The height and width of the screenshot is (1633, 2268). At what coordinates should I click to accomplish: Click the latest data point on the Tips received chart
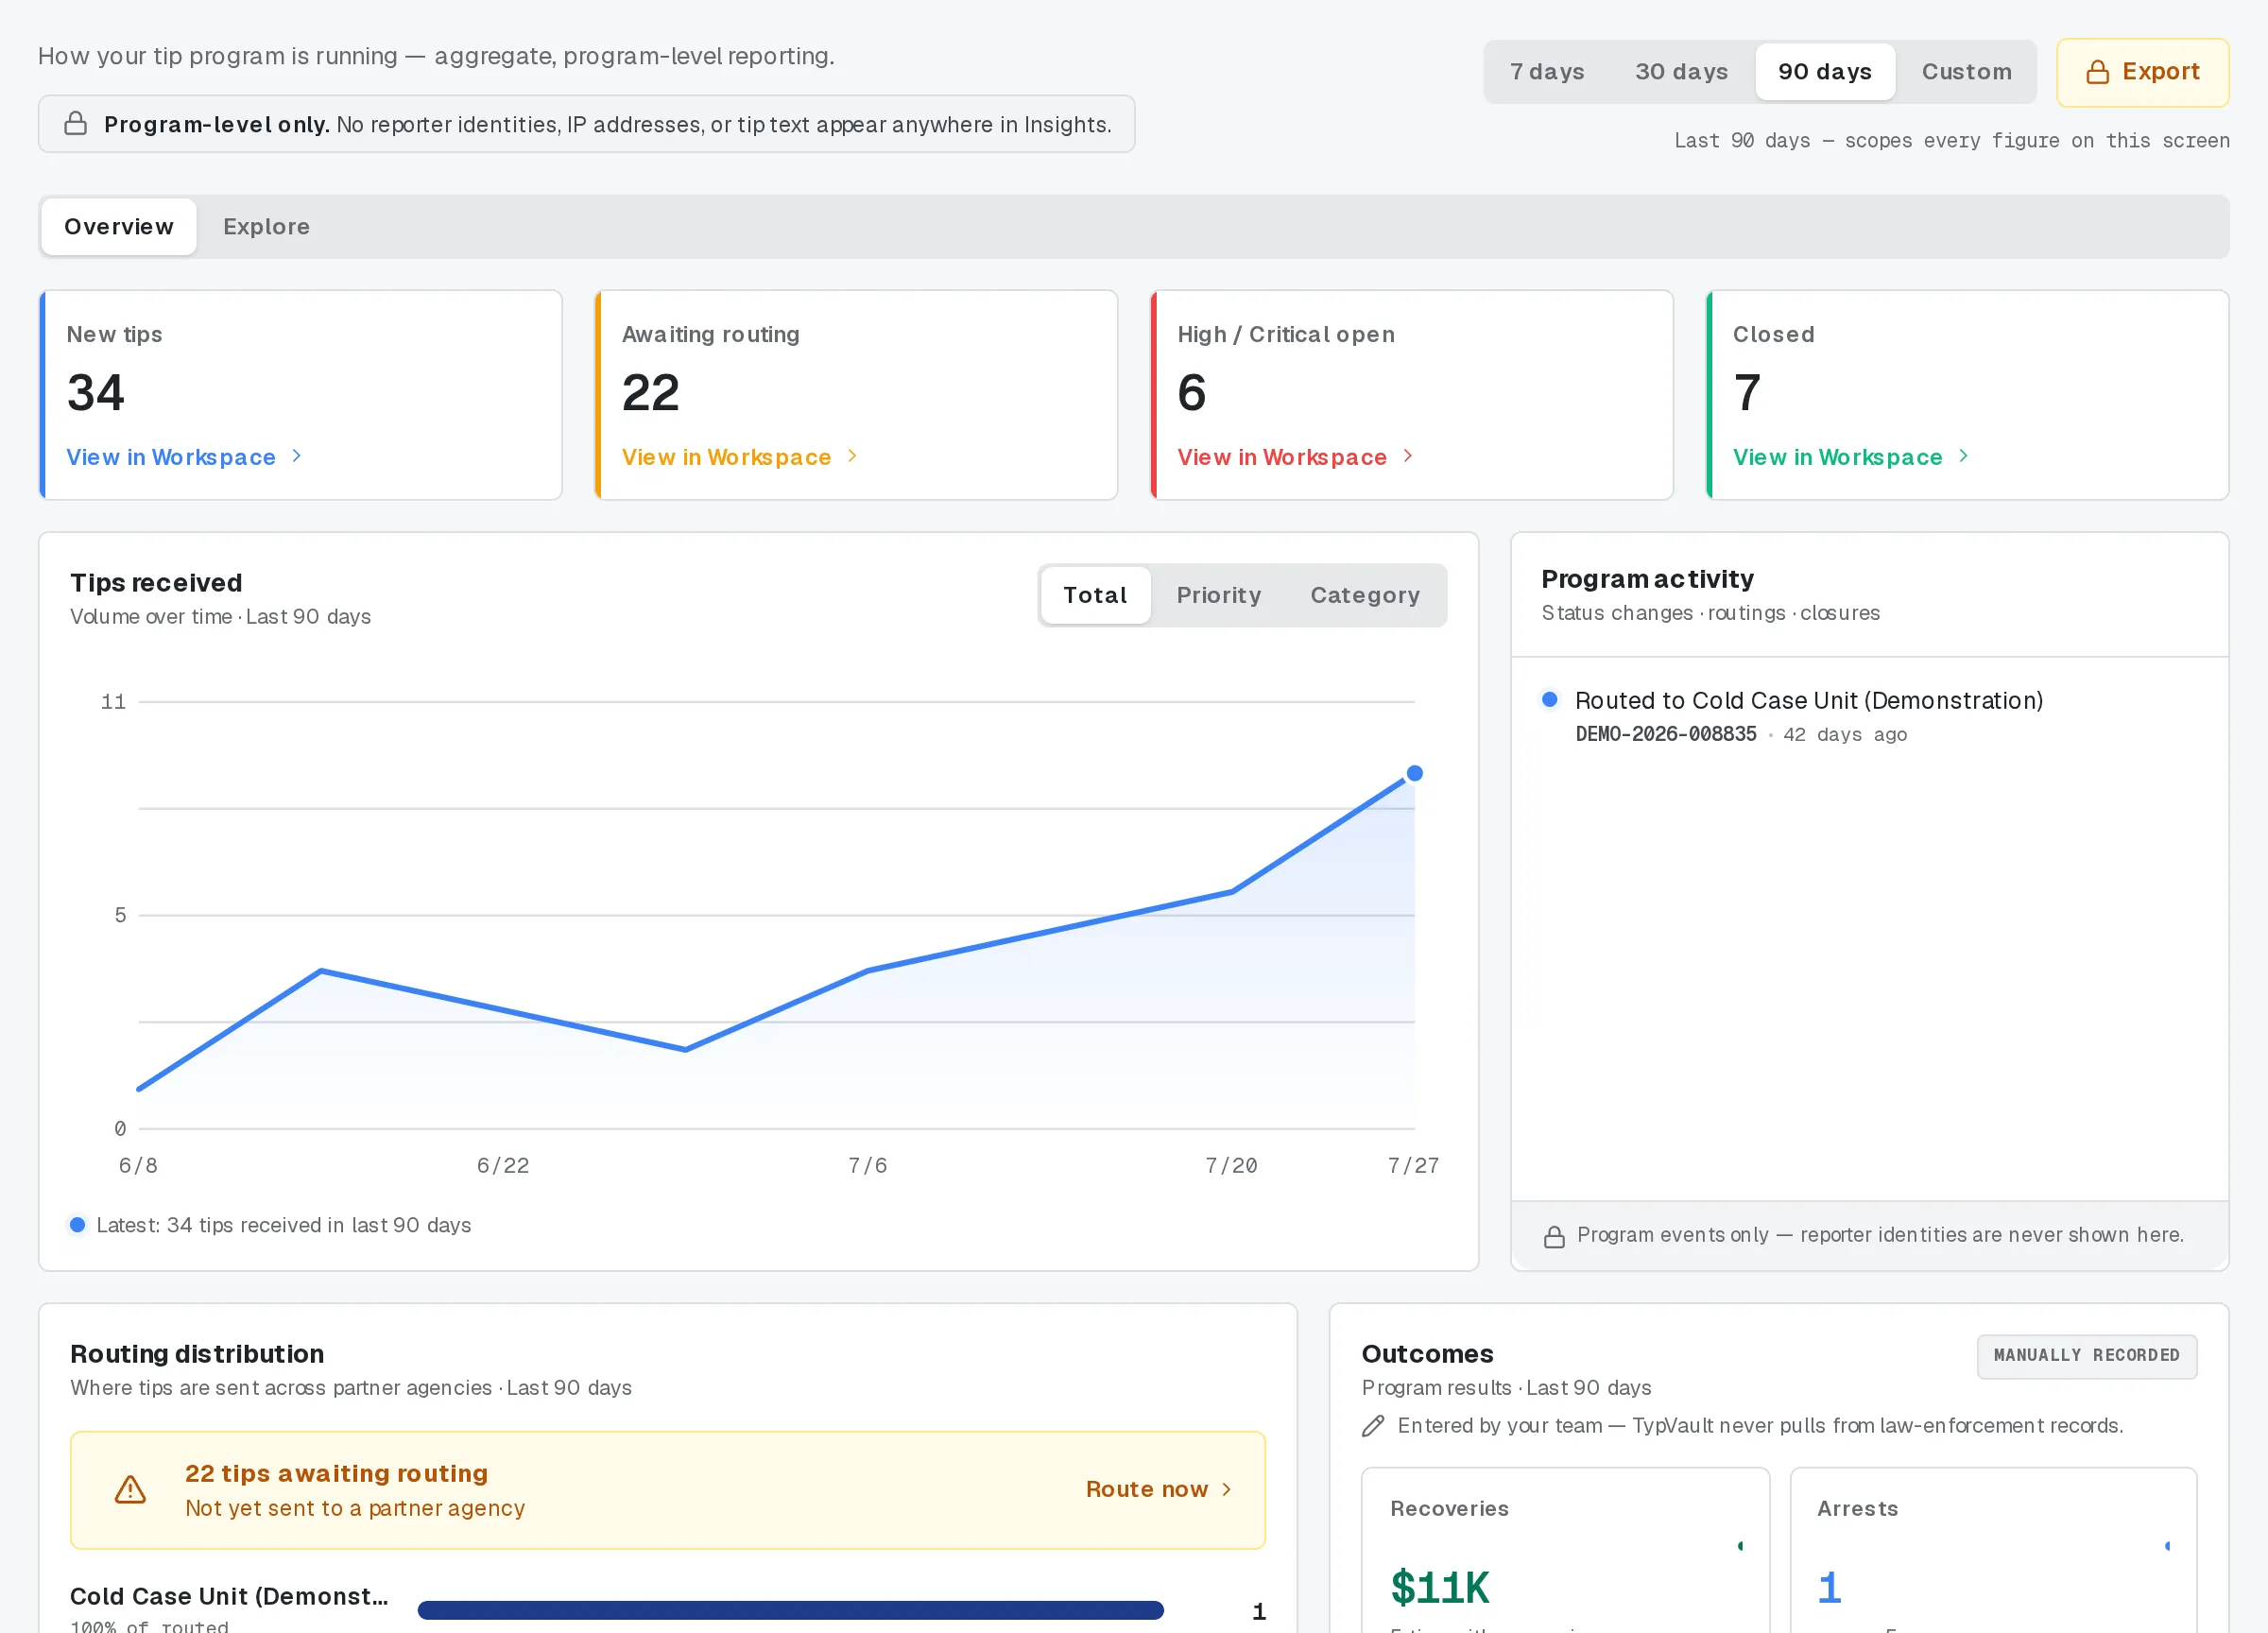tap(1414, 773)
